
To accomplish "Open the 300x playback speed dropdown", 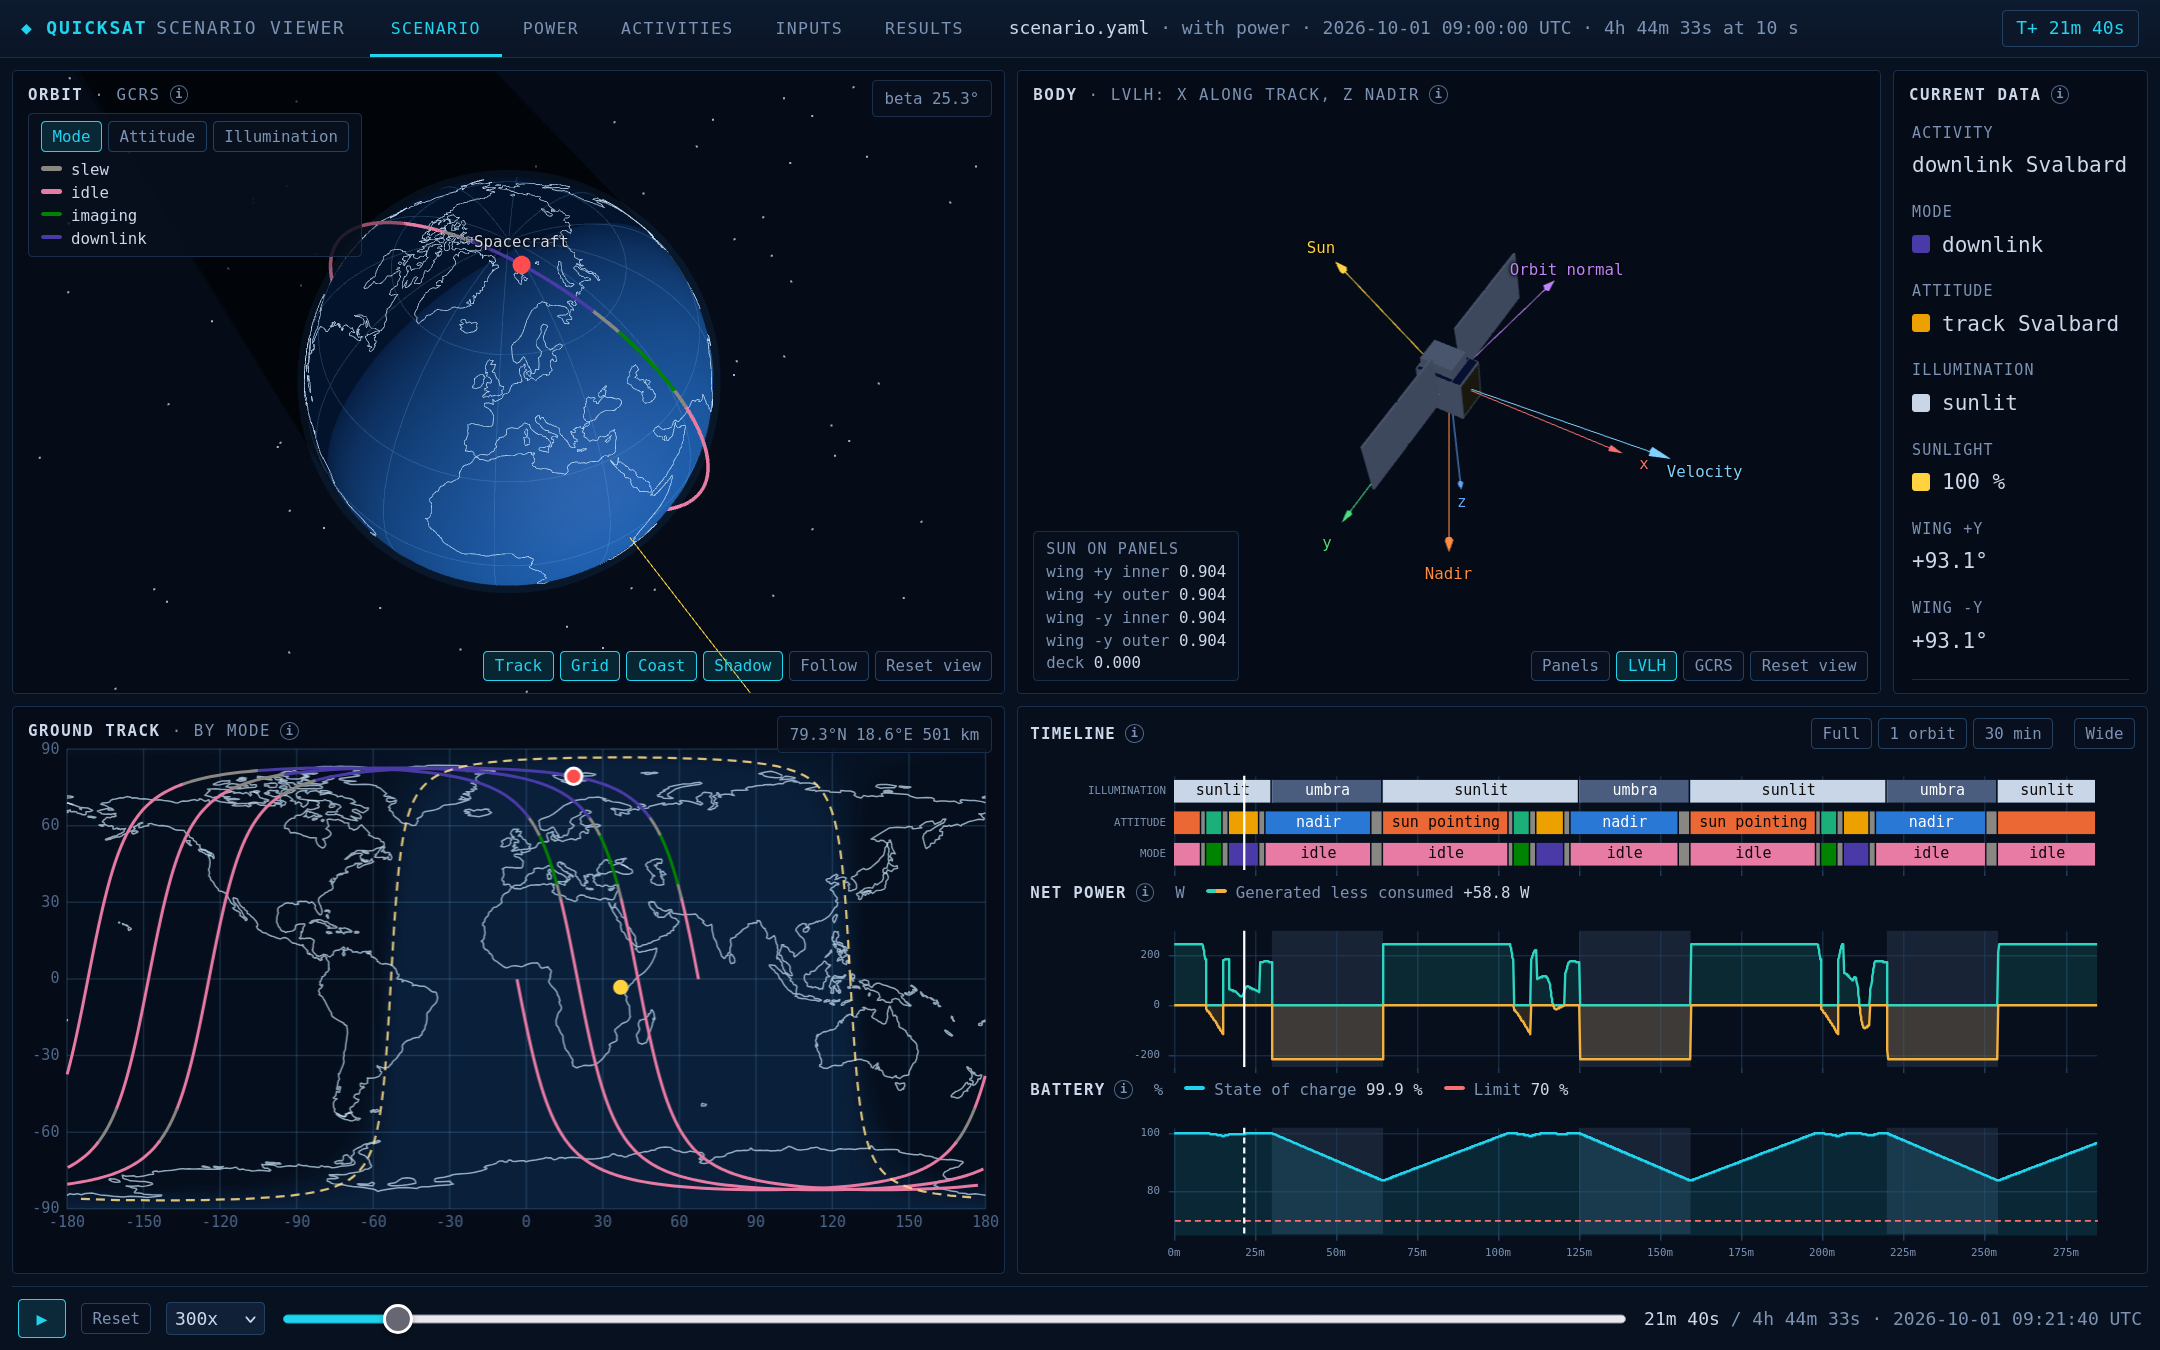I will coord(215,1318).
